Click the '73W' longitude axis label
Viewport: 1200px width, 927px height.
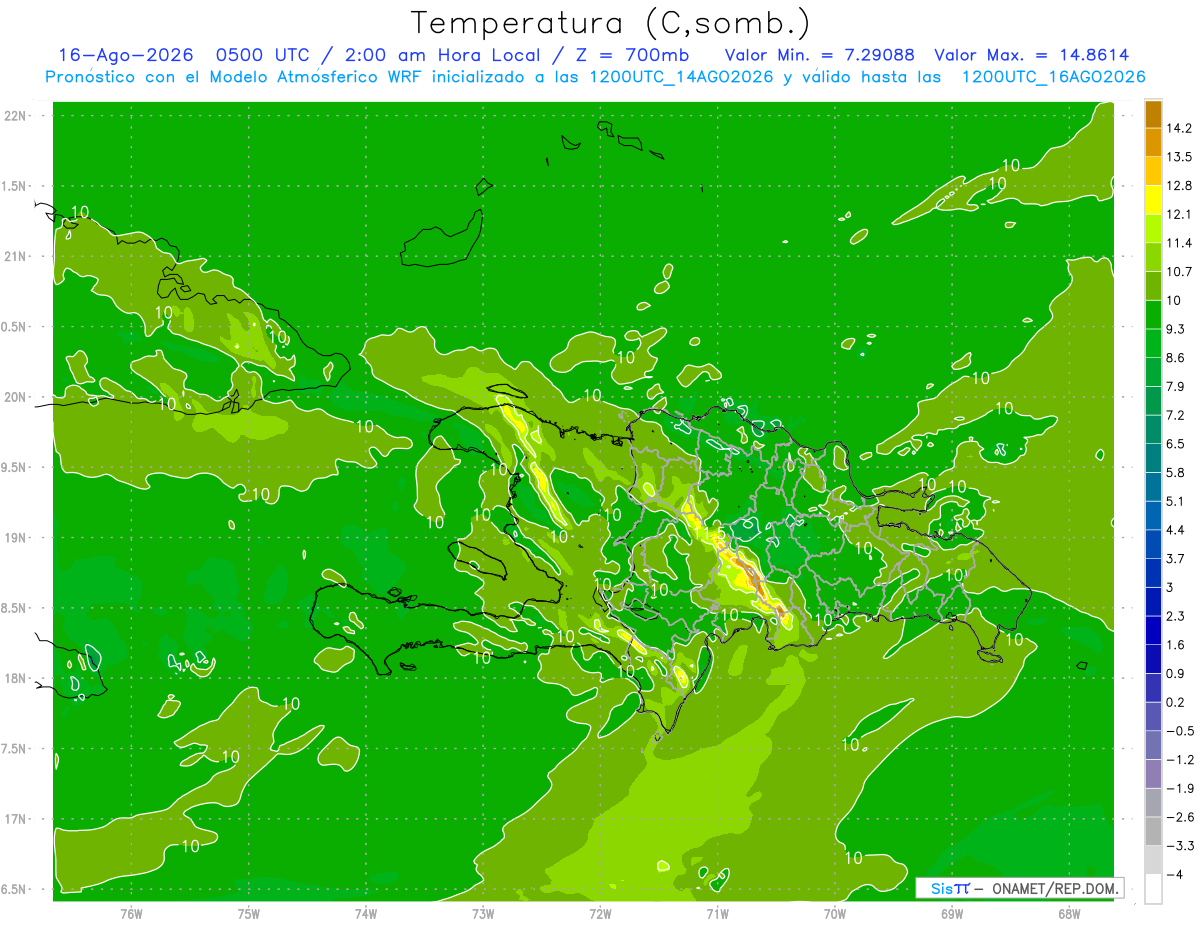[x=483, y=914]
